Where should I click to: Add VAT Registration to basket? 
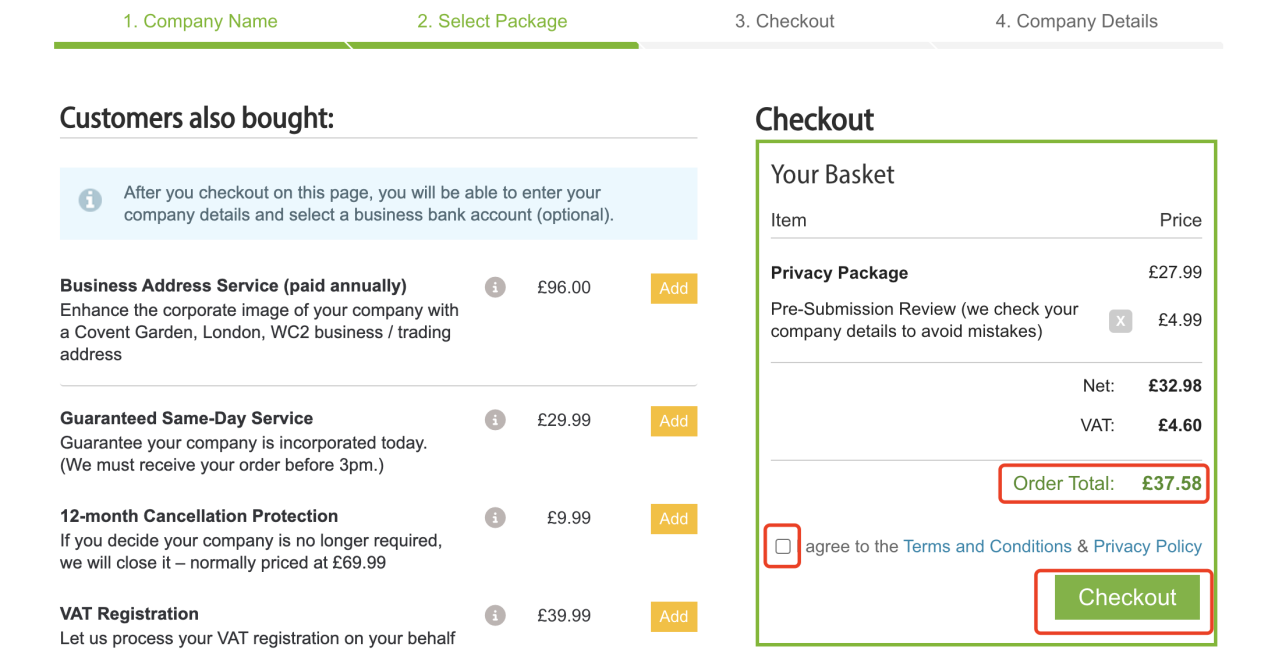(x=674, y=616)
